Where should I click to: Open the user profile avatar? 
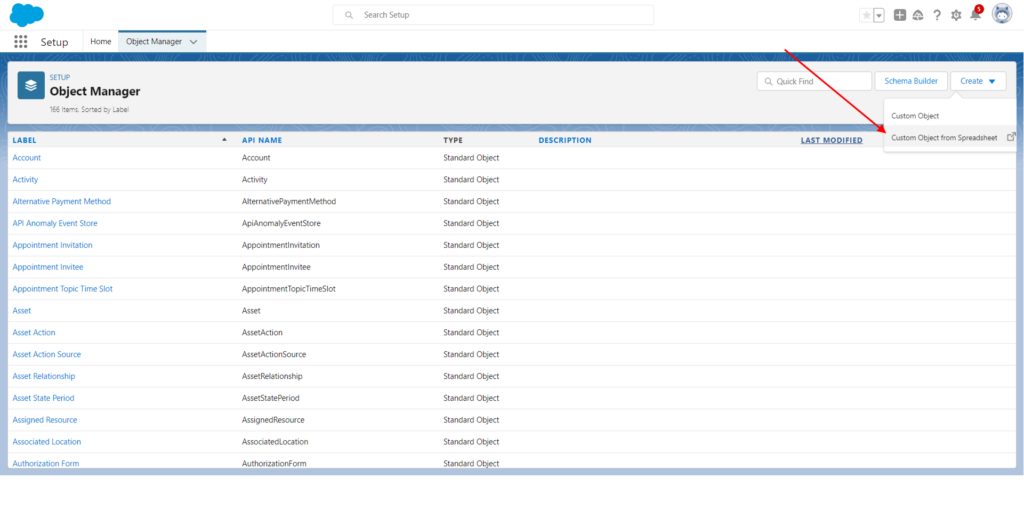pyautogui.click(x=1002, y=14)
